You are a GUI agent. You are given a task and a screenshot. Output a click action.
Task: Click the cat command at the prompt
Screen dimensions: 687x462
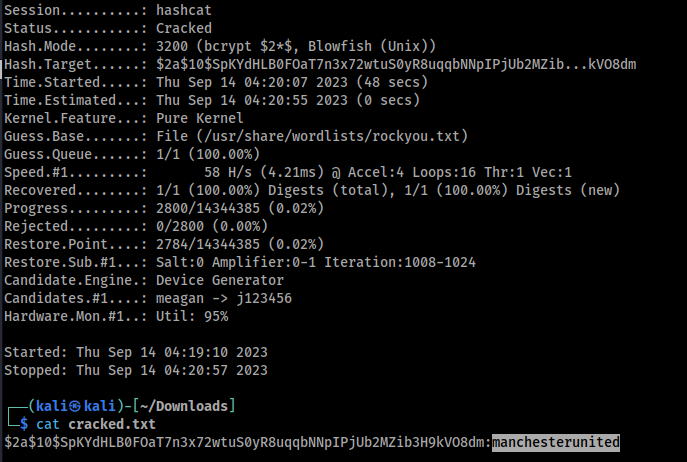point(48,424)
